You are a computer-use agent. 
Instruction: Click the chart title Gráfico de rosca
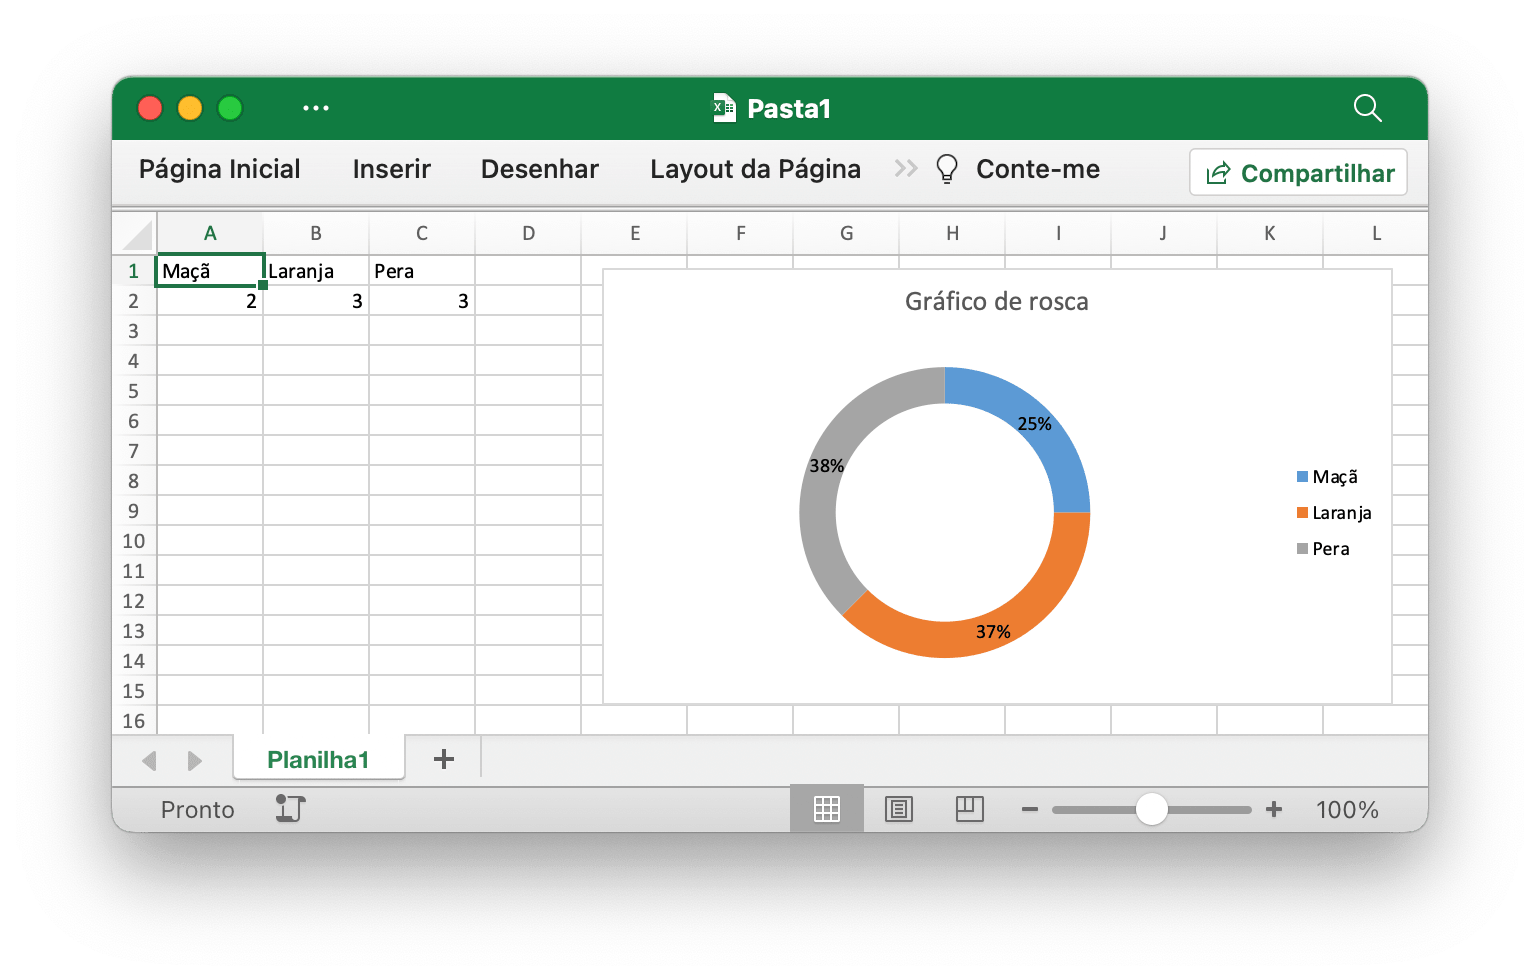[x=996, y=302]
